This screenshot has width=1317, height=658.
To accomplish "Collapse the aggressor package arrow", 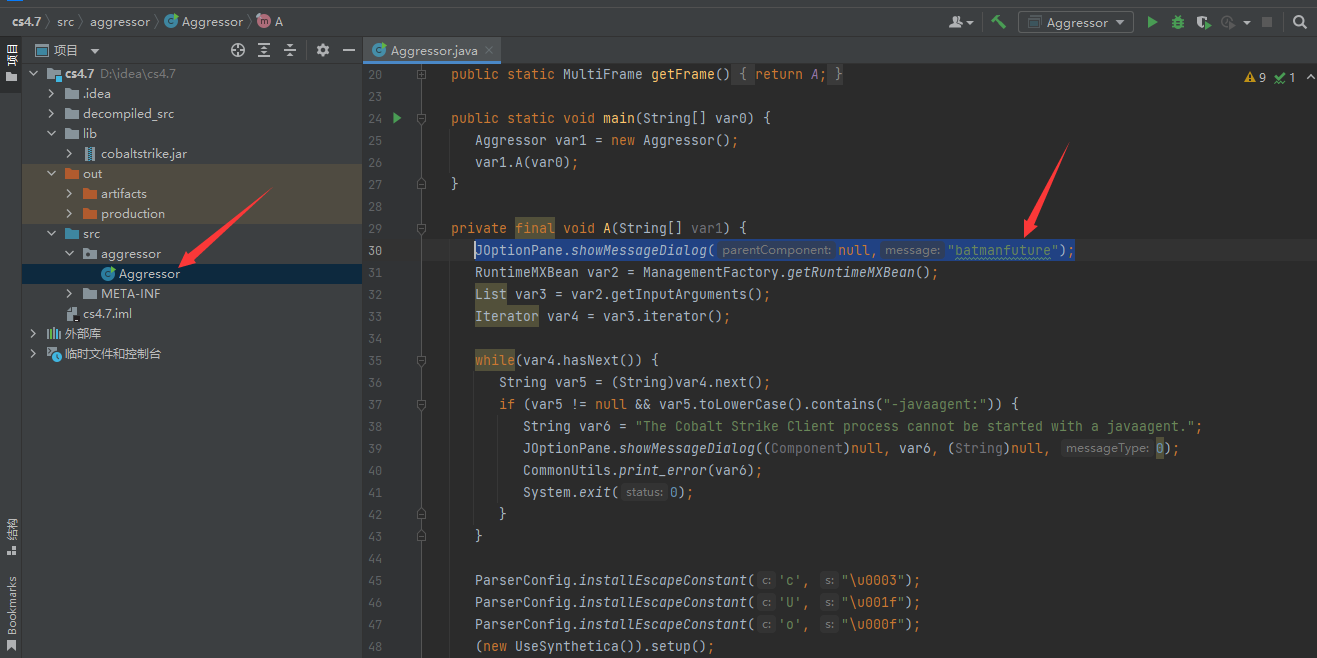I will coord(70,253).
